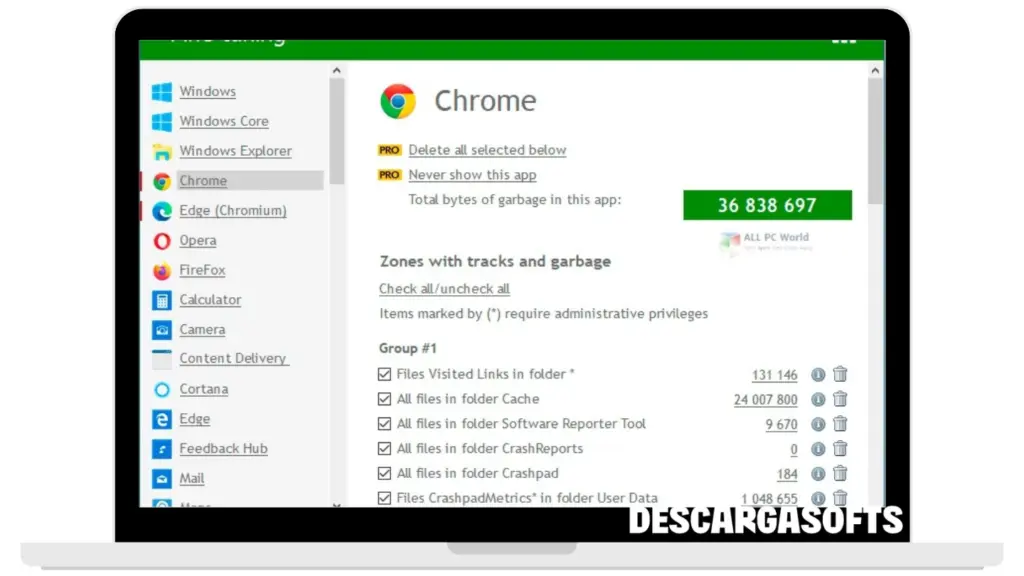Click the Calculator icon
This screenshot has width=1024, height=576.
[x=162, y=300]
